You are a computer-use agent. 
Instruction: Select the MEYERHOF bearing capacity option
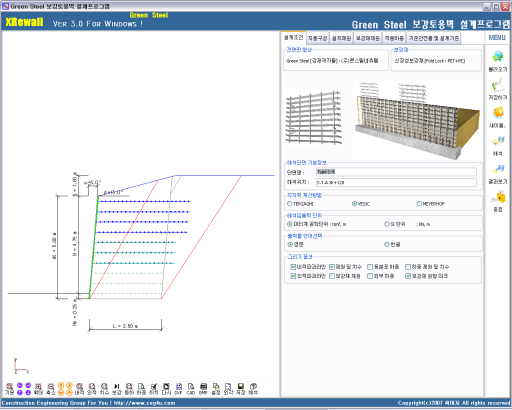click(x=419, y=204)
